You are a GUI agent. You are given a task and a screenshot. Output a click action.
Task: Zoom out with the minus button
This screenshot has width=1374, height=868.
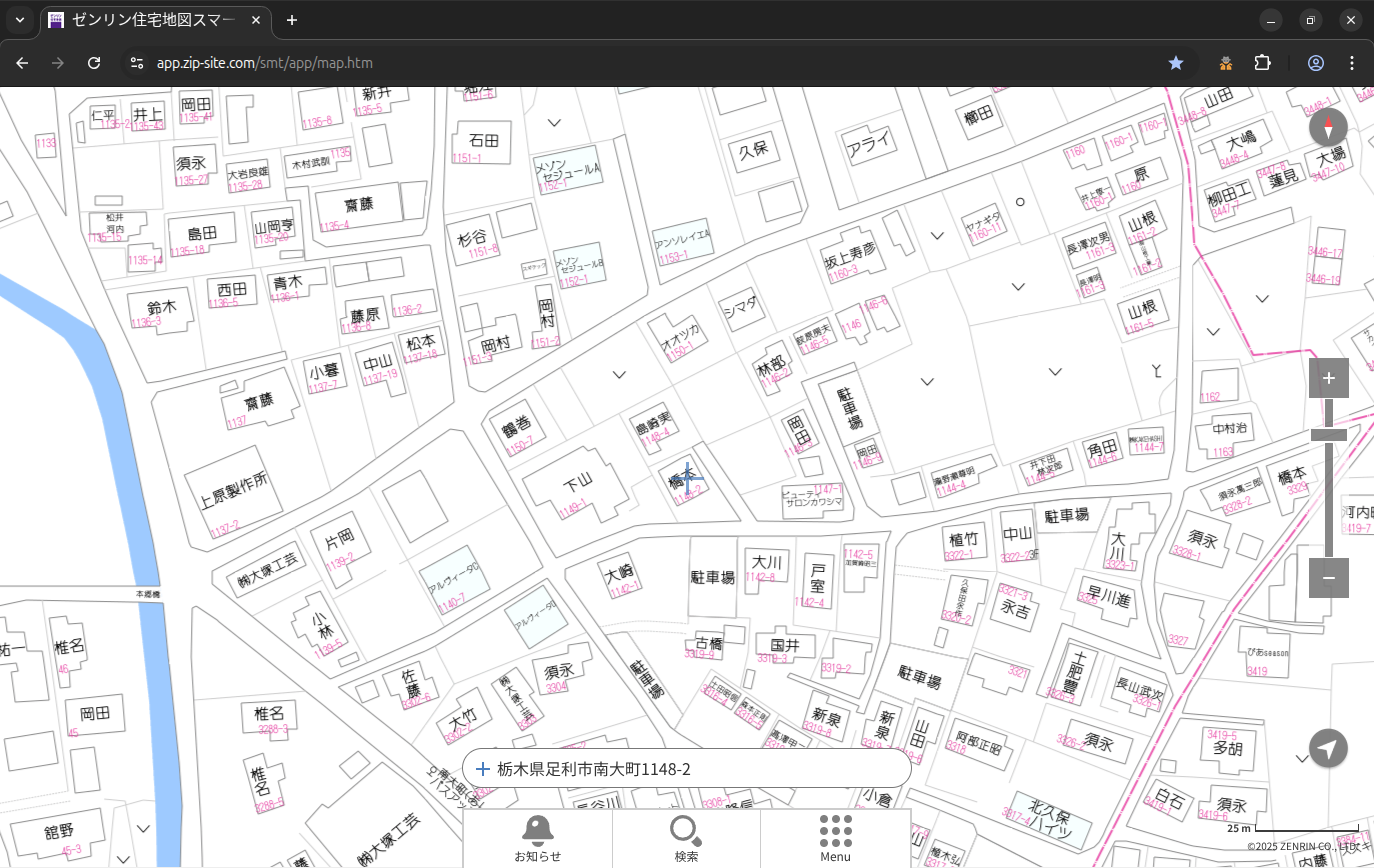pos(1328,578)
